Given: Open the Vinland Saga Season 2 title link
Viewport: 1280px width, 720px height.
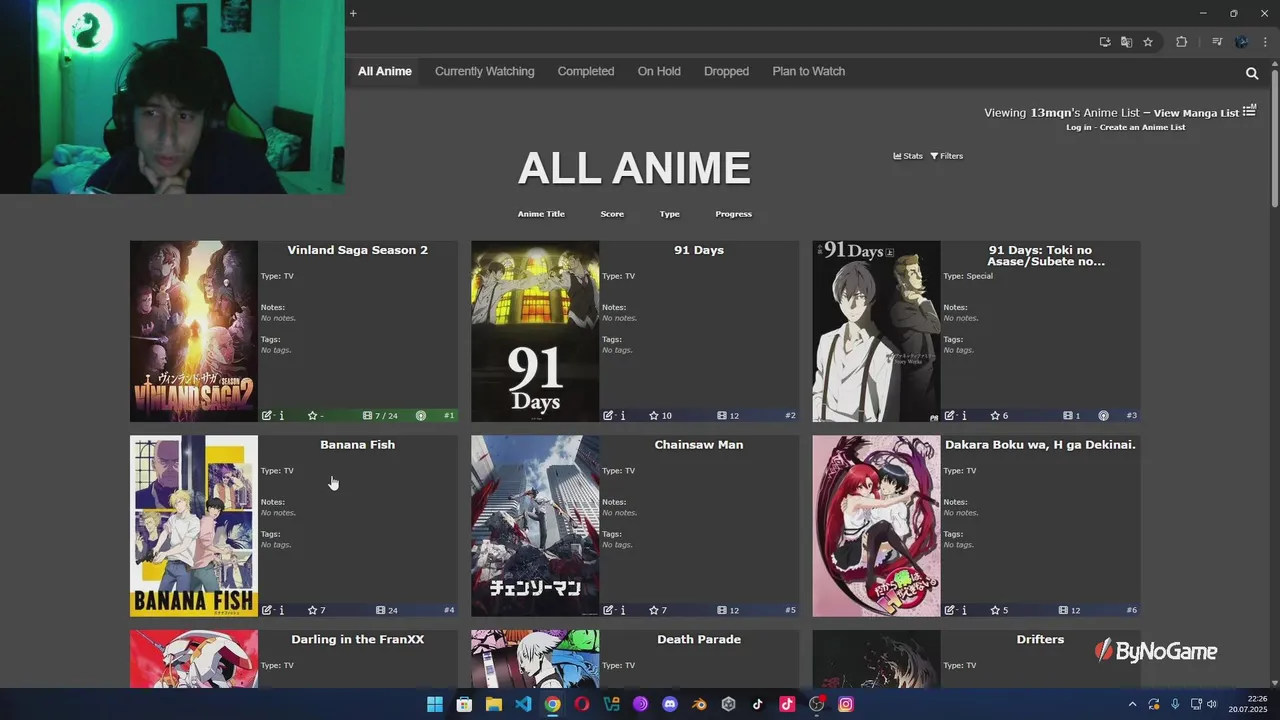Looking at the screenshot, I should point(358,250).
